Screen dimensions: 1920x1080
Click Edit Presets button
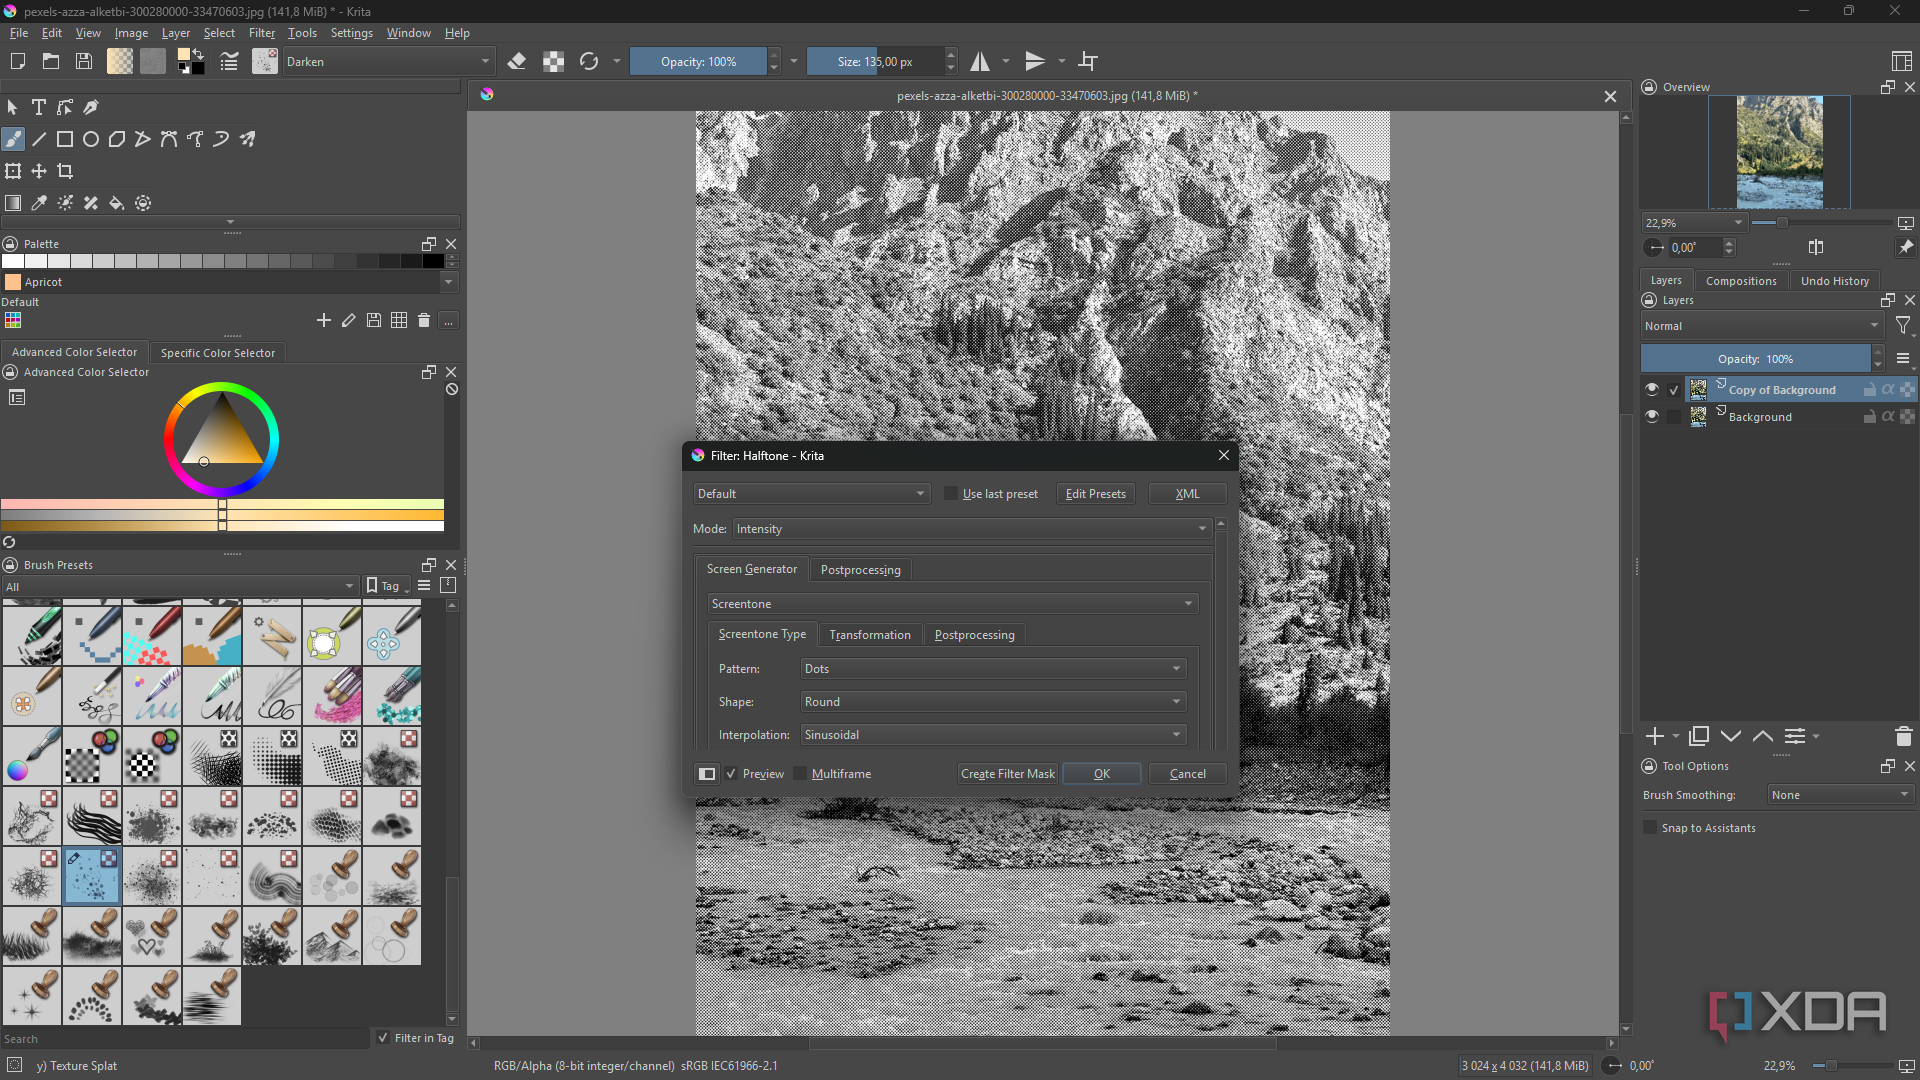[1095, 494]
